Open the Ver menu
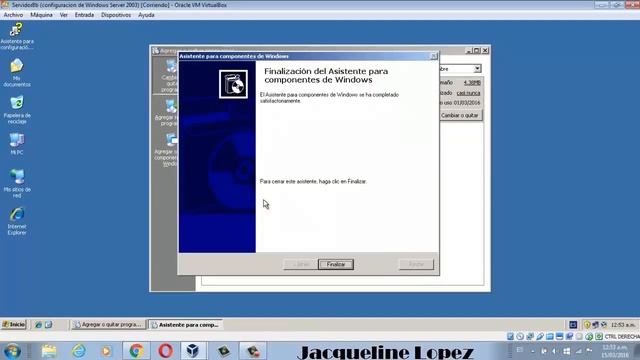640x360 pixels. (64, 15)
